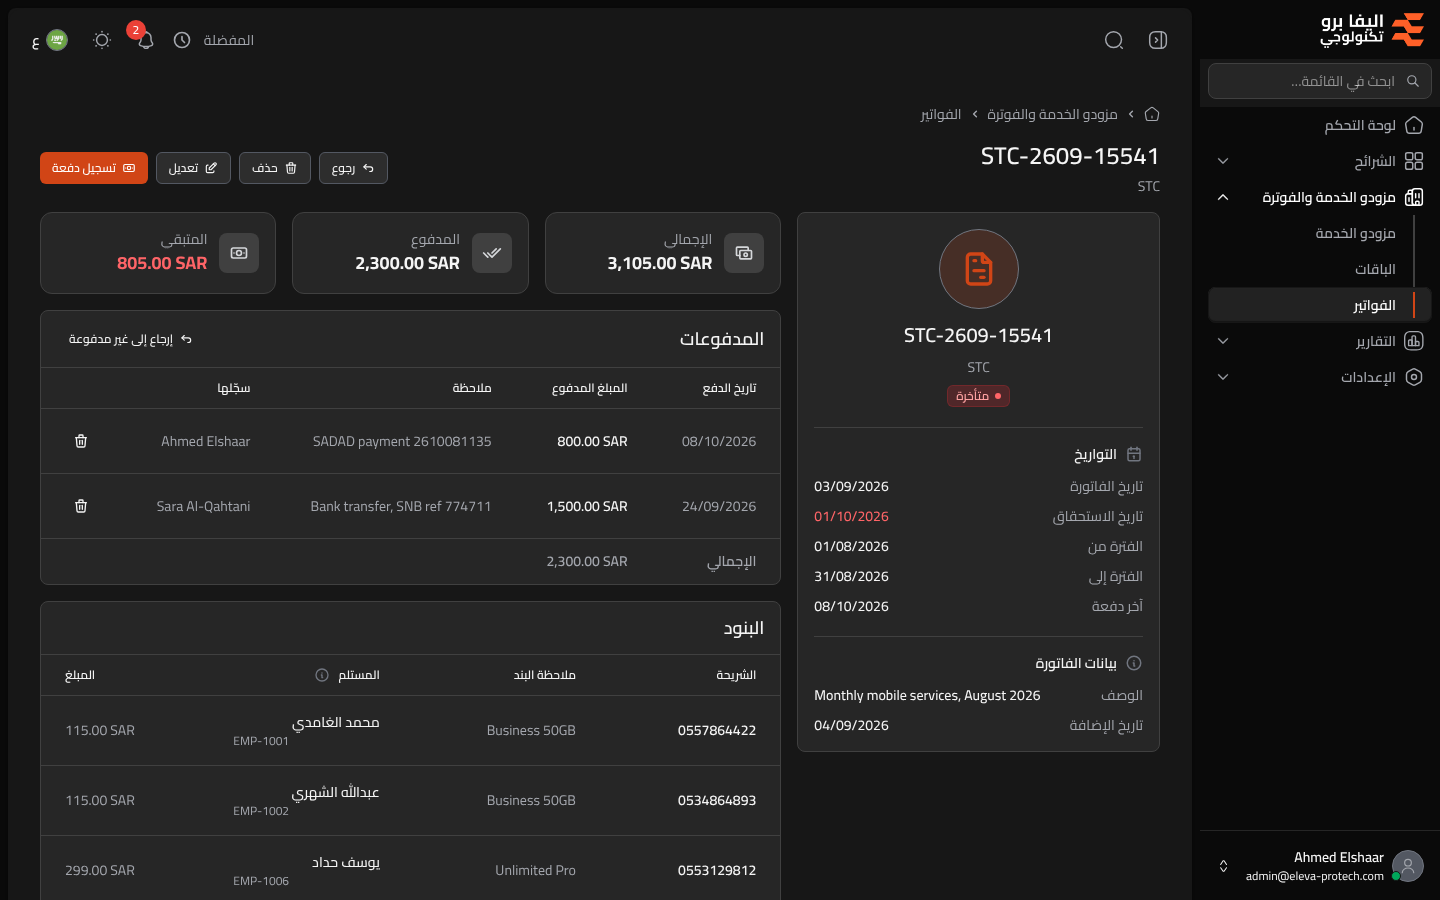Click due date 01/10/2026 in red
Viewport: 1440px width, 900px height.
click(851, 516)
